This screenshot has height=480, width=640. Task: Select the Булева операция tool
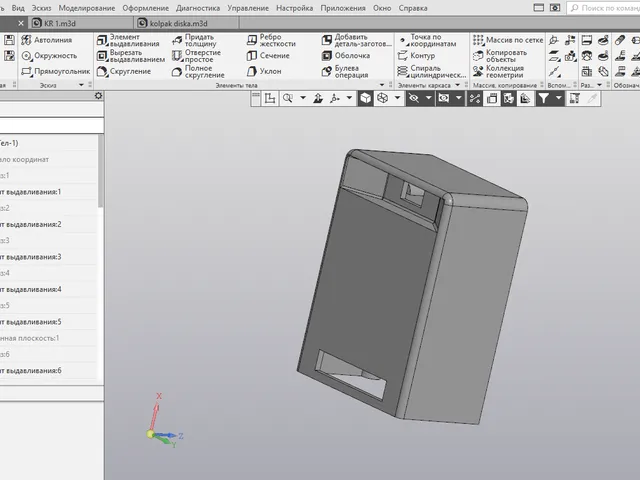(x=345, y=71)
